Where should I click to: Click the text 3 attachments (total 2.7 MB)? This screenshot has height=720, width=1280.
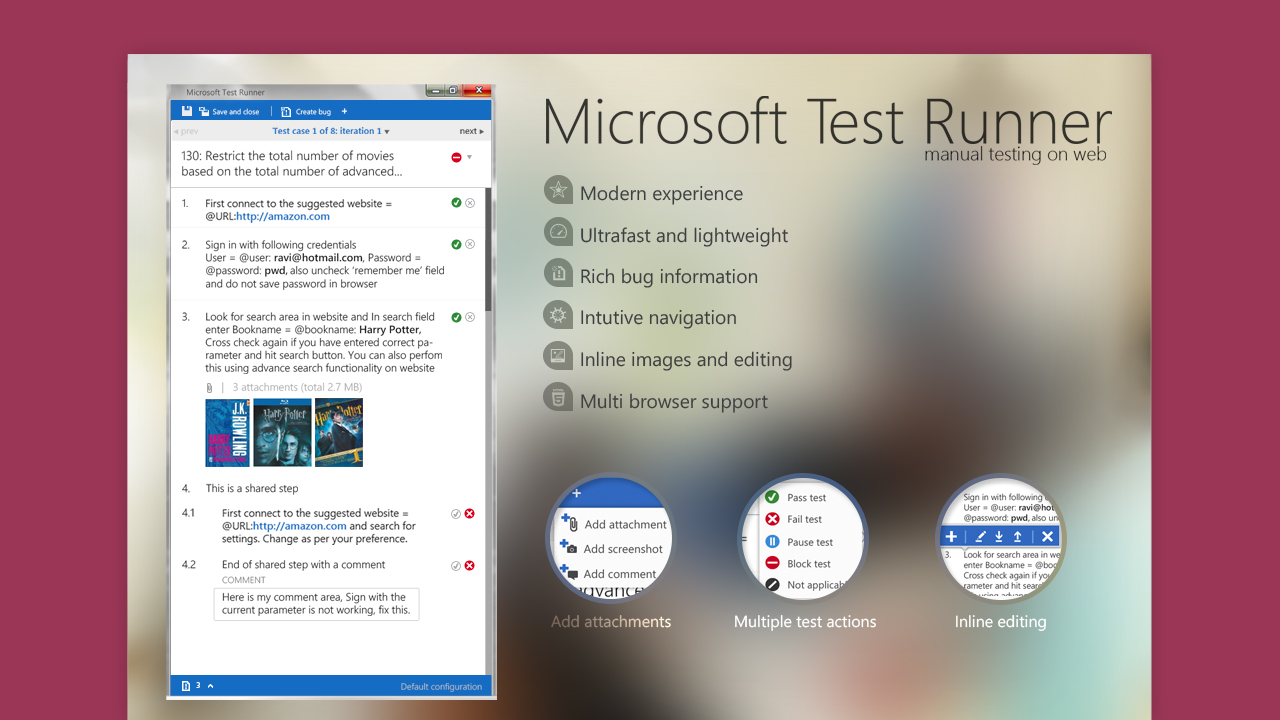(297, 387)
